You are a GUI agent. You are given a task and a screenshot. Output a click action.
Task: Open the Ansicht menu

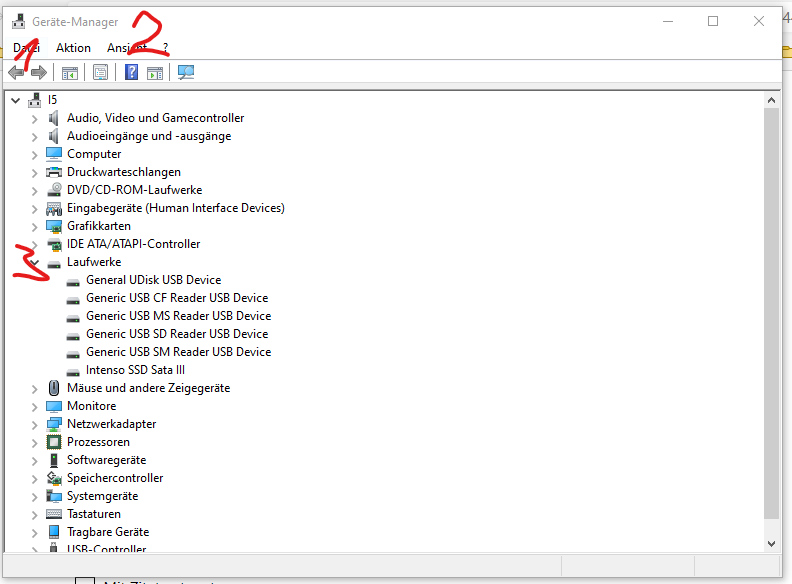pos(127,48)
